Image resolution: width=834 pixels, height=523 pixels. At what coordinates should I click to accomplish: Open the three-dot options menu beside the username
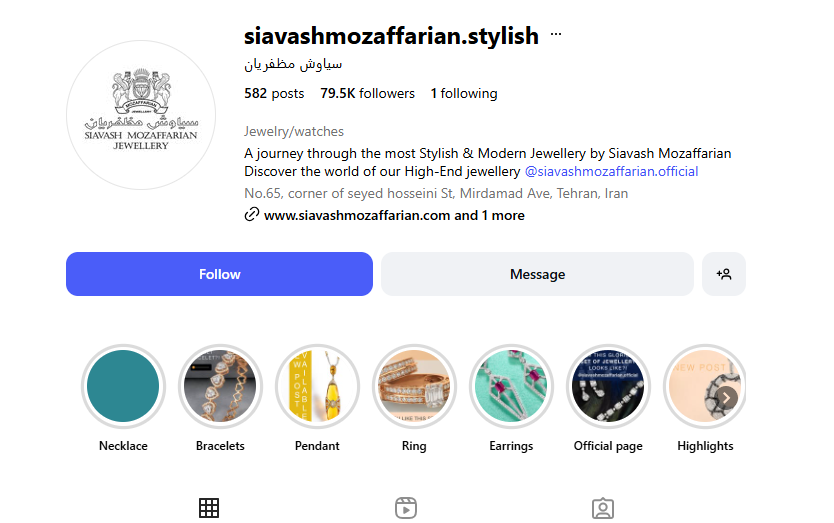pos(556,34)
